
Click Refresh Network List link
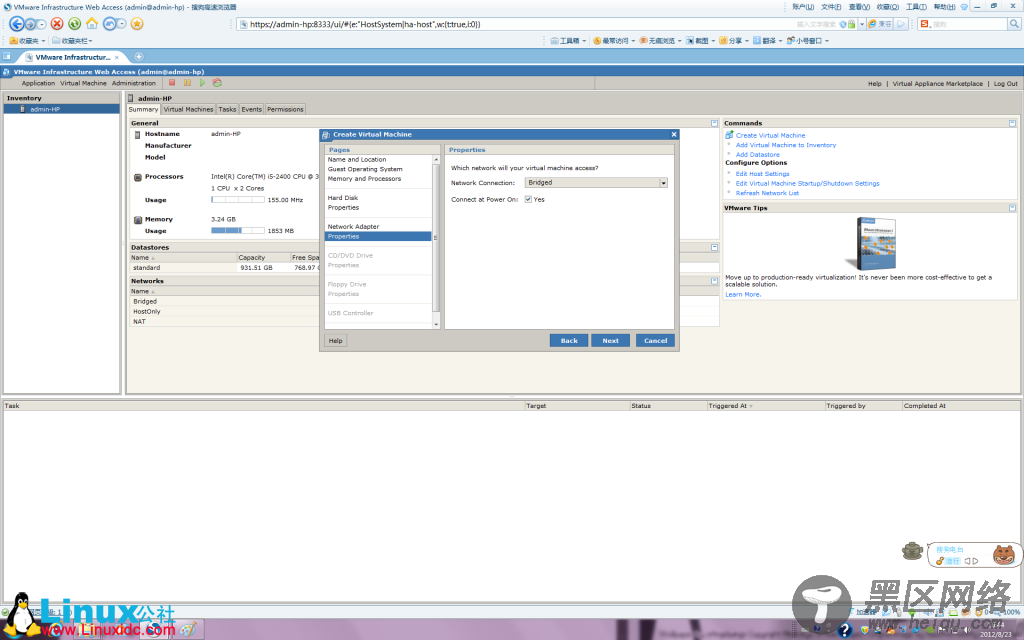[767, 193]
